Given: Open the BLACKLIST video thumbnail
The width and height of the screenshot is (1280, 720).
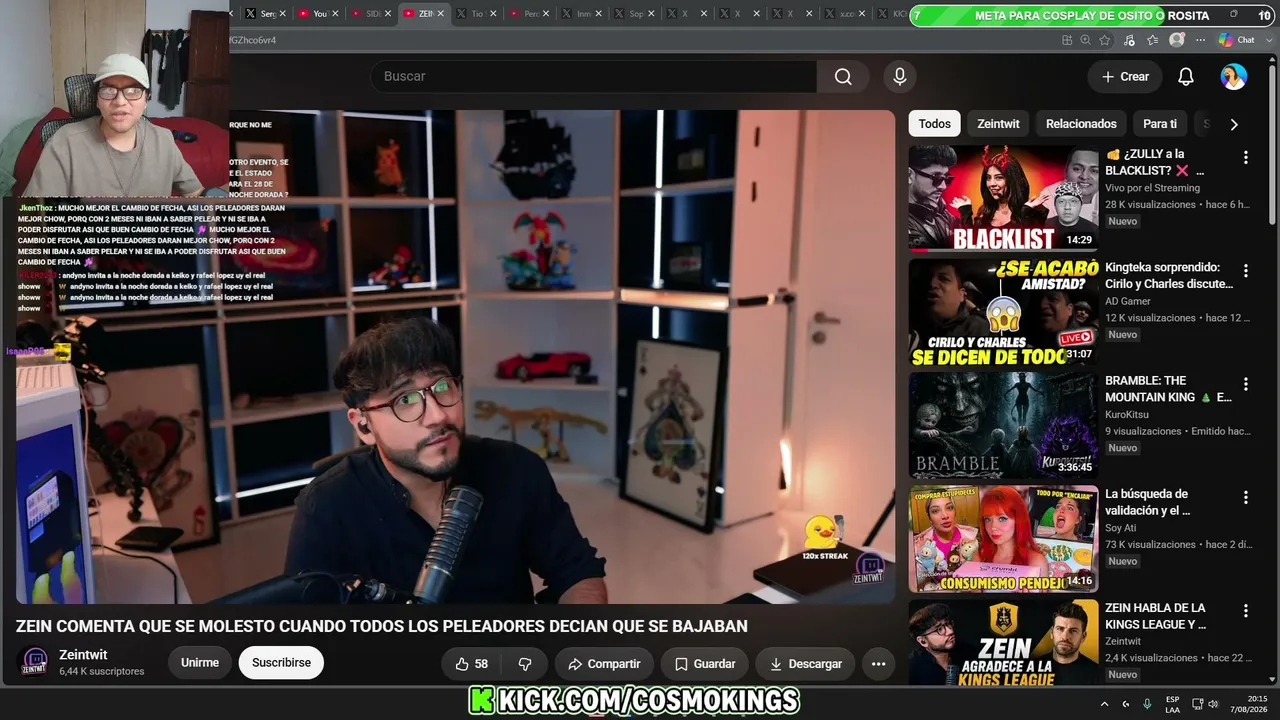Looking at the screenshot, I should (1003, 198).
